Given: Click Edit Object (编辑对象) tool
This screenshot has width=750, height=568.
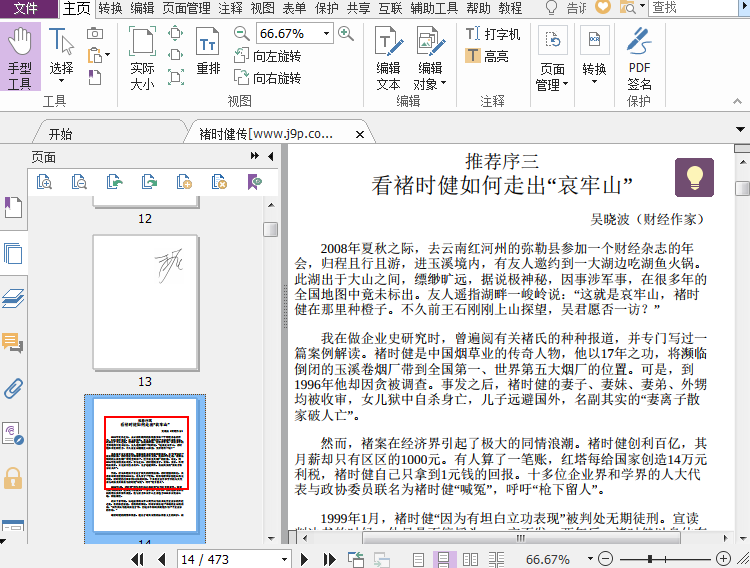Looking at the screenshot, I should point(430,58).
